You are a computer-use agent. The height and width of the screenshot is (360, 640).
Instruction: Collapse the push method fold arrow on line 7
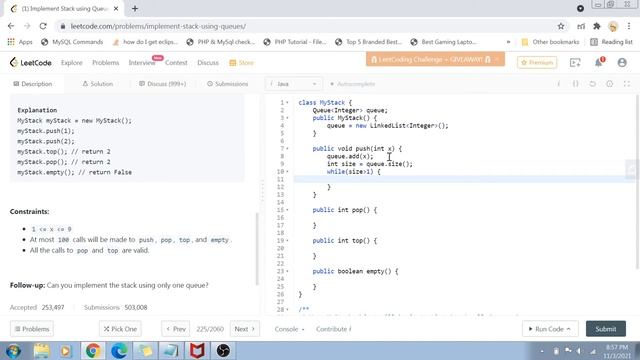click(287, 149)
